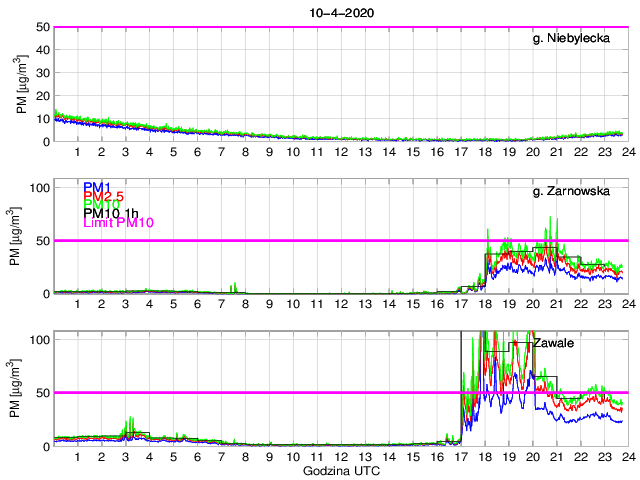Image resolution: width=640 pixels, height=480 pixels.
Task: Click the 40 tick on the top chart's y-axis
Action: 43,50
